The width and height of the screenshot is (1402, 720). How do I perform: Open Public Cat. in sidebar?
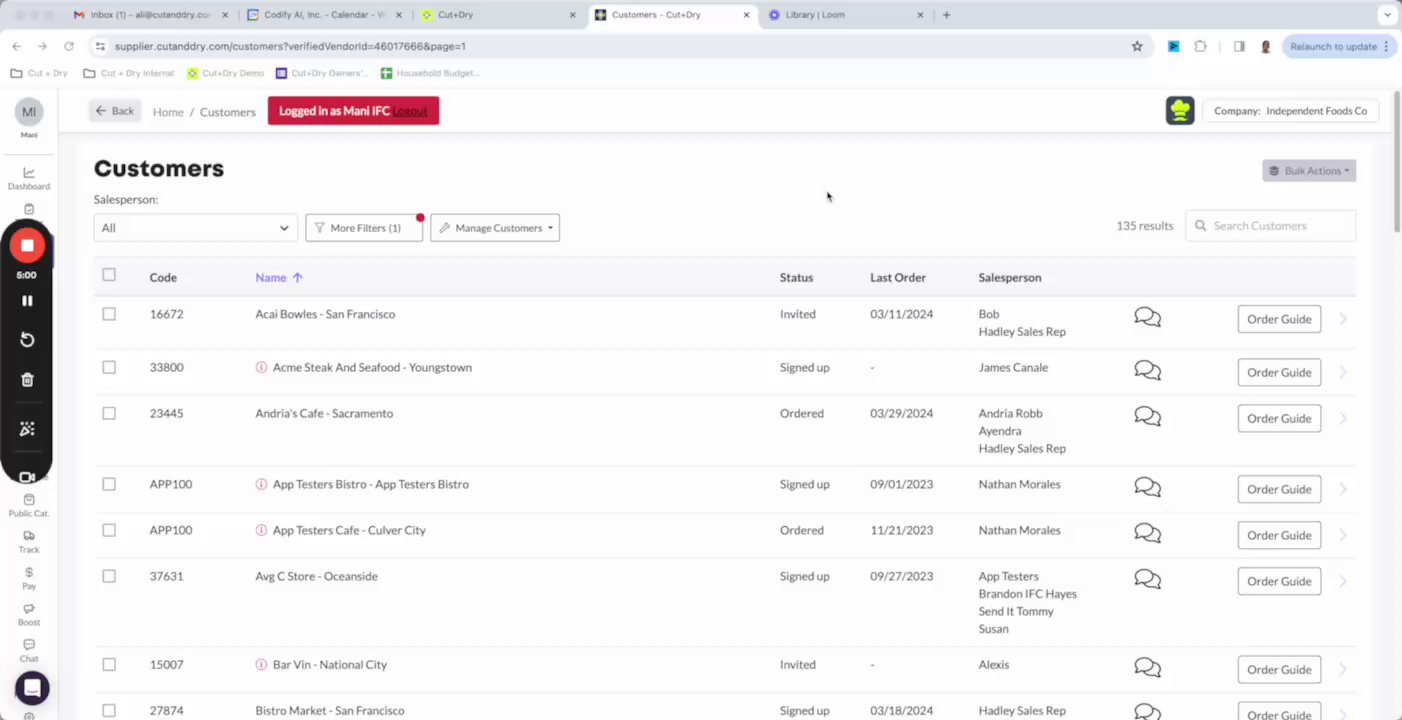[29, 505]
